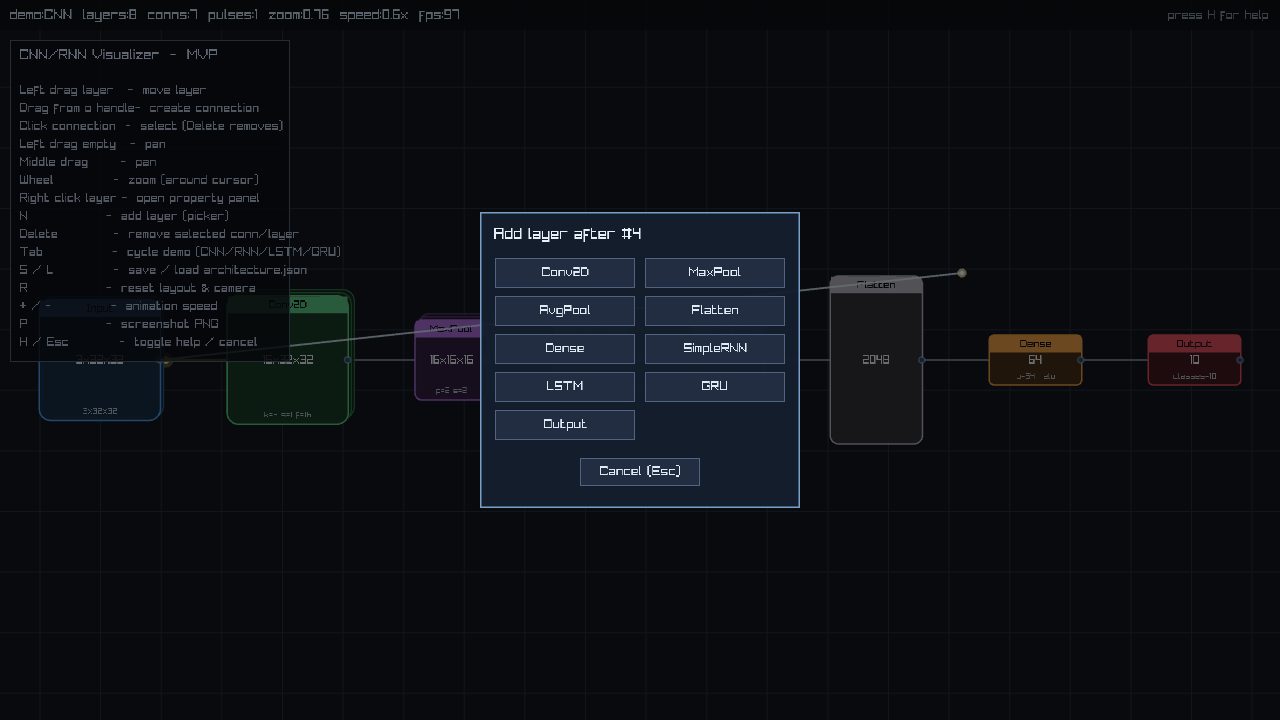Click the purple MaxPool 16x16x16 node
Screen dimensions: 1280x720
447,360
